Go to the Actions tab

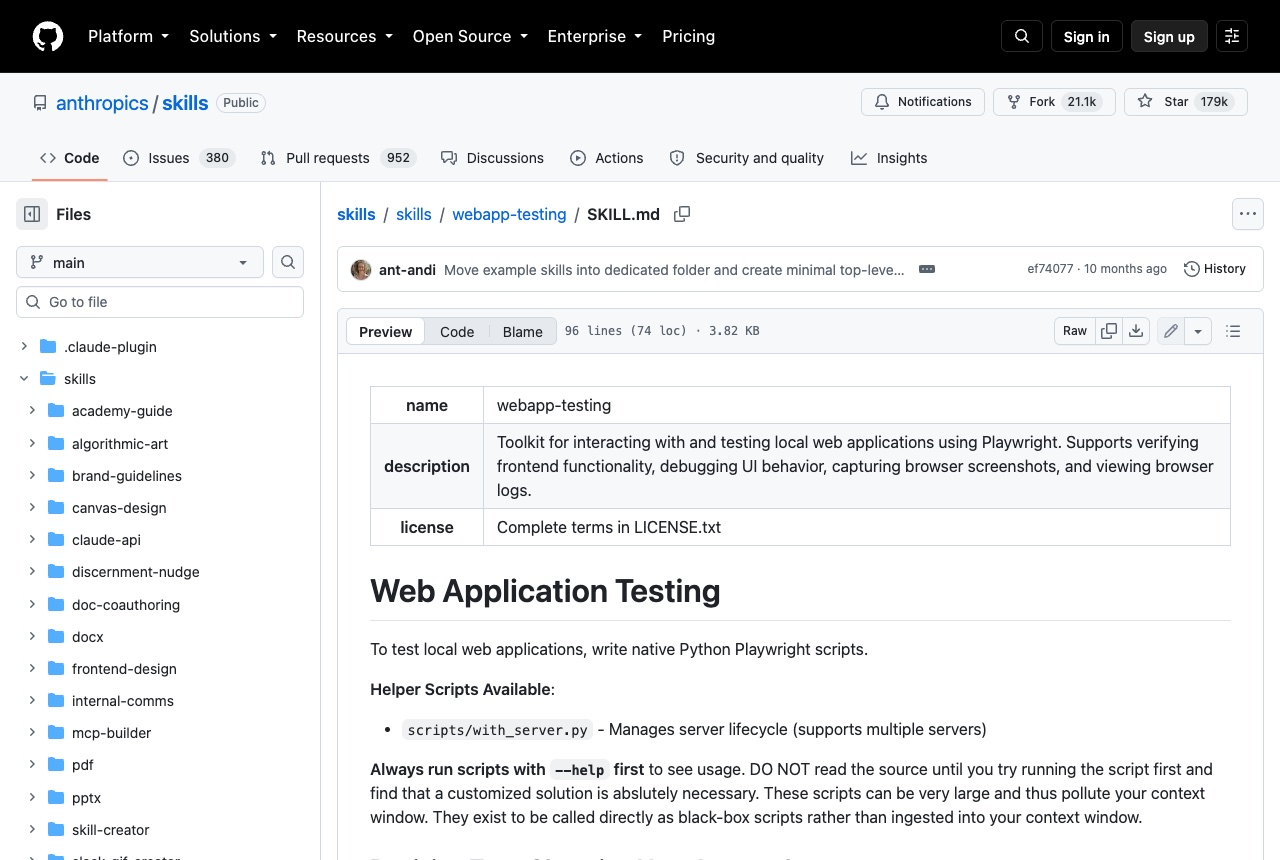click(607, 158)
